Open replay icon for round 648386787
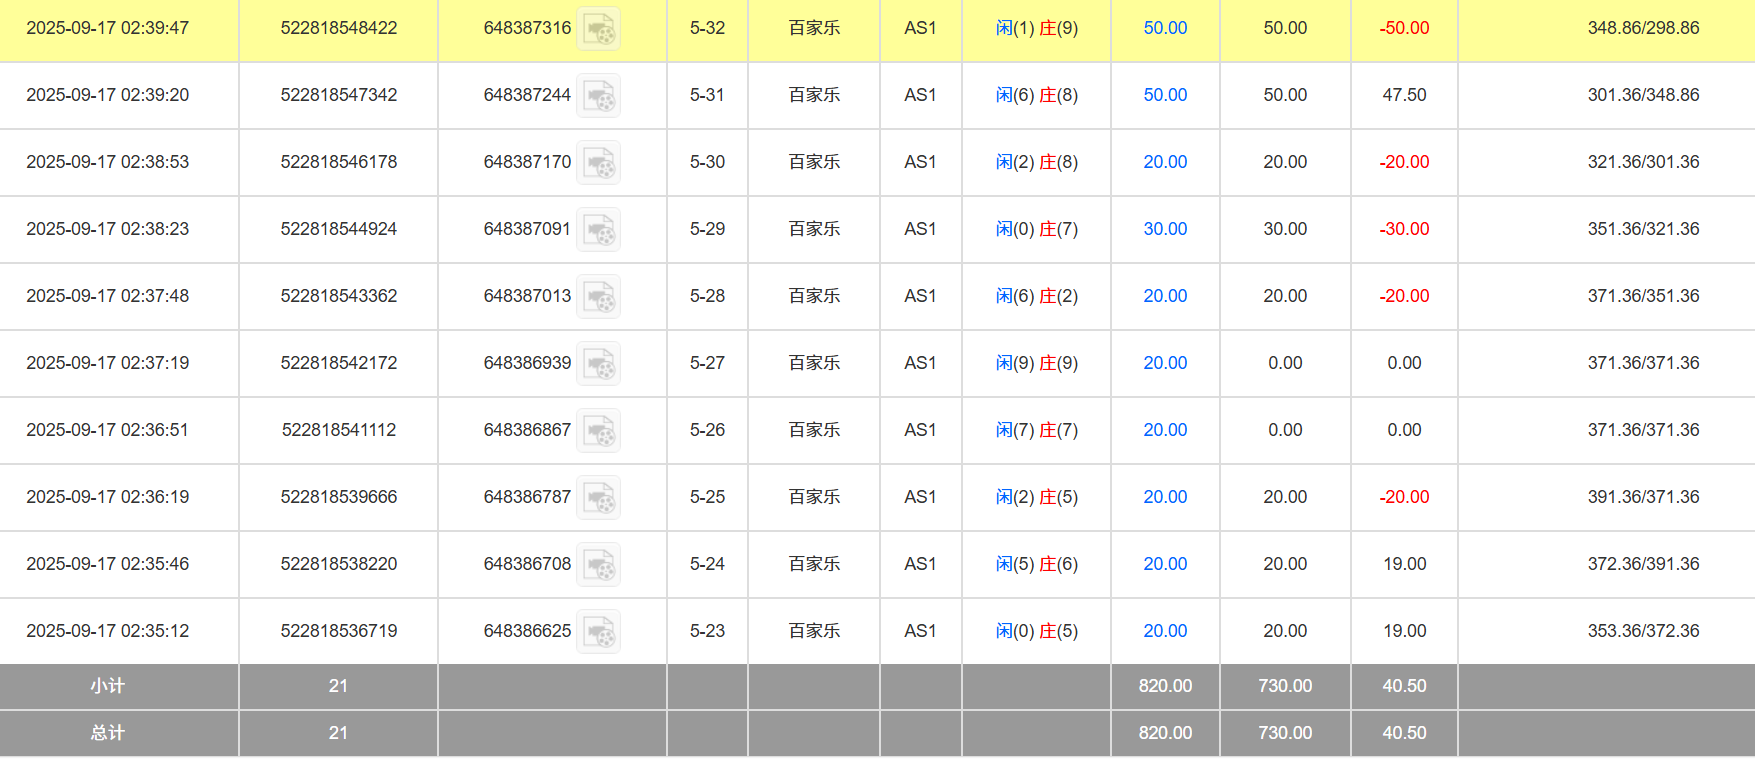 click(x=599, y=498)
